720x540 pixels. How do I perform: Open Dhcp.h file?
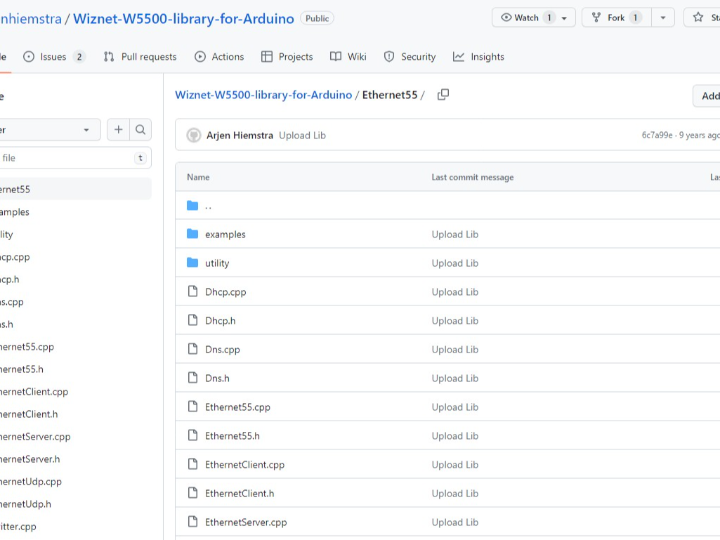pyautogui.click(x=220, y=321)
